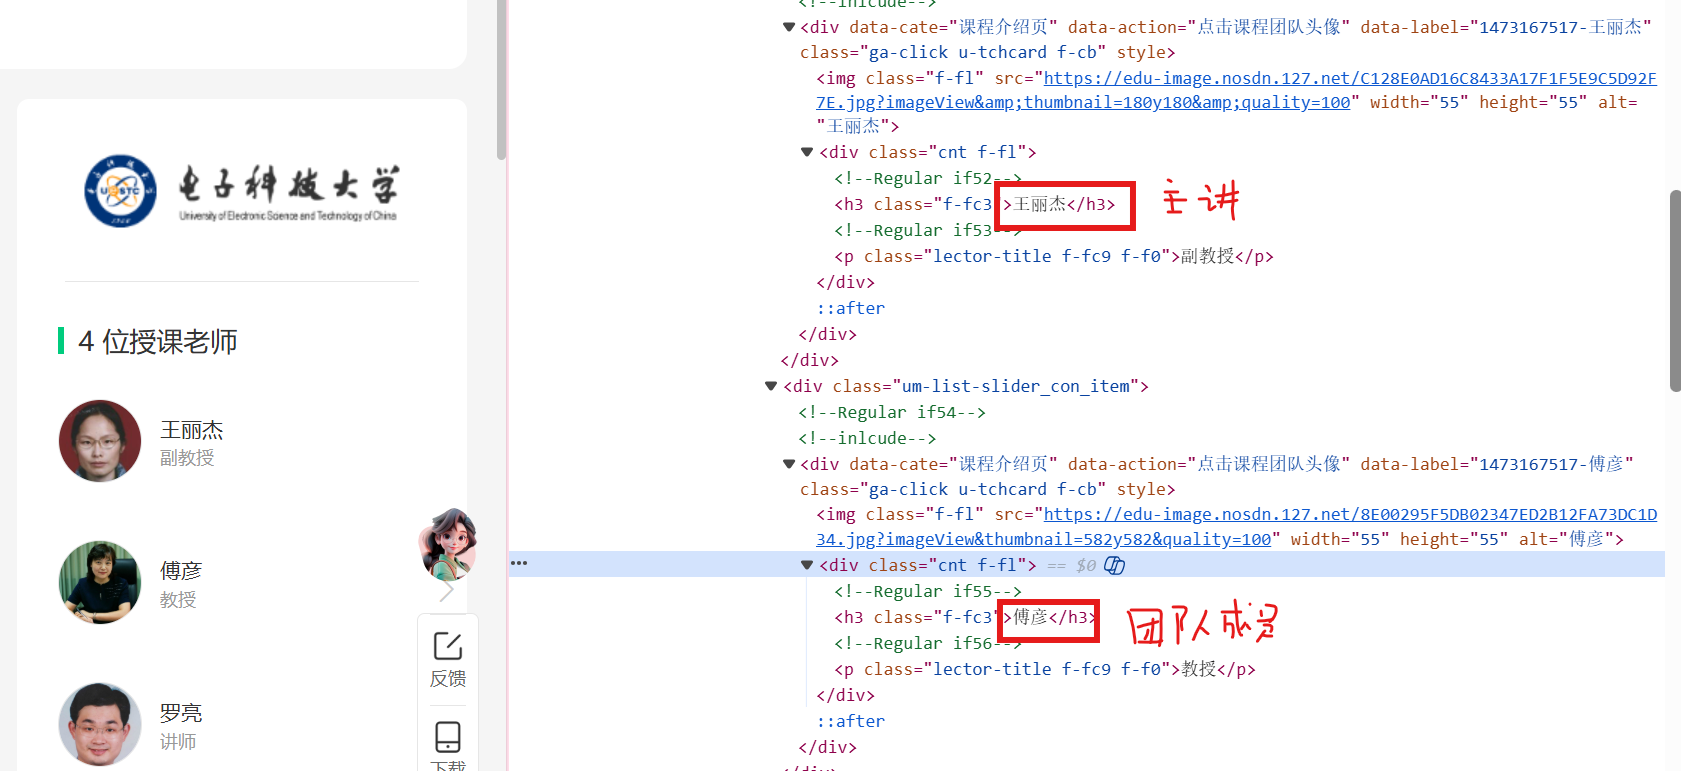The width and height of the screenshot is (1681, 771).
Task: Select the second ::after pseudo element below 教授
Action: (x=850, y=721)
